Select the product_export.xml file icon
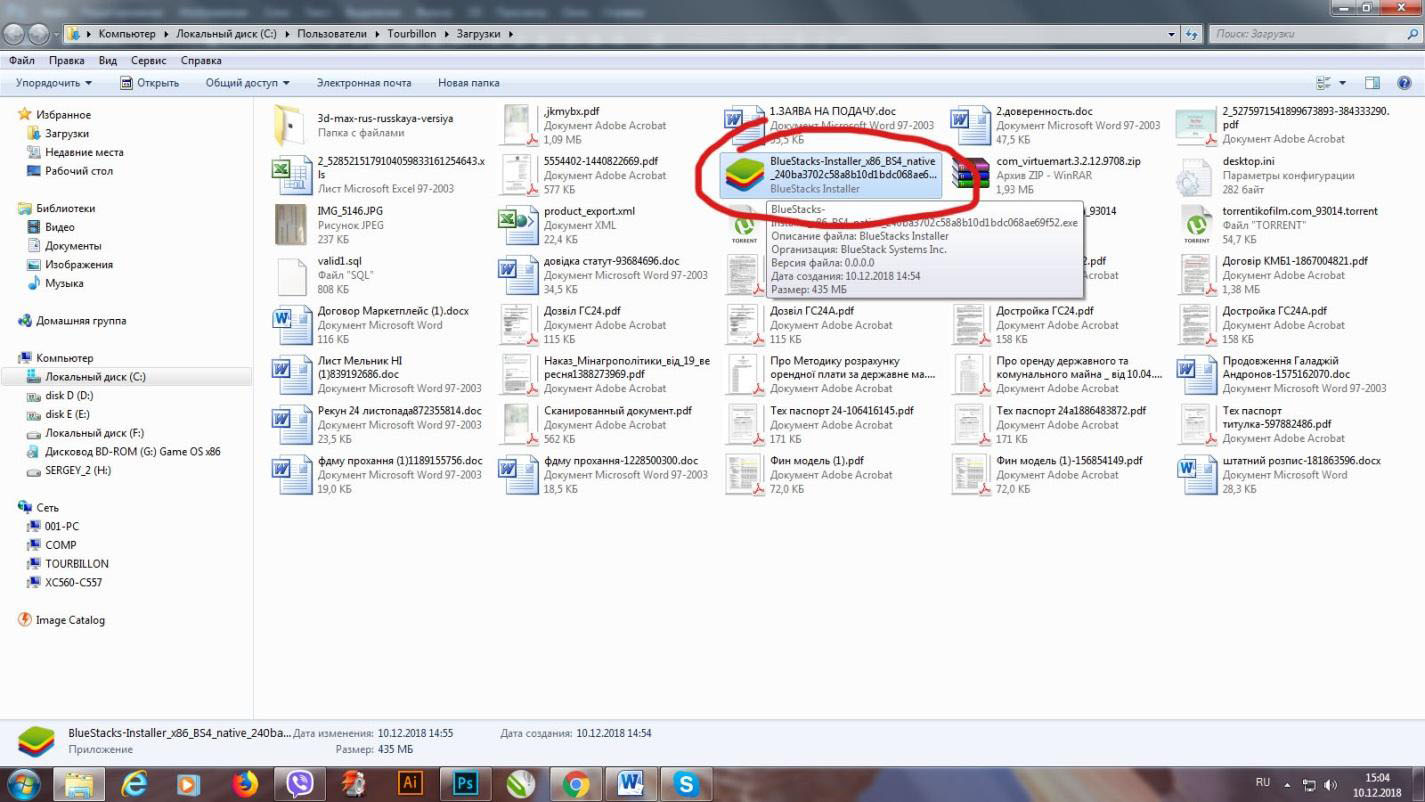The height and width of the screenshot is (802, 1425). 518,225
